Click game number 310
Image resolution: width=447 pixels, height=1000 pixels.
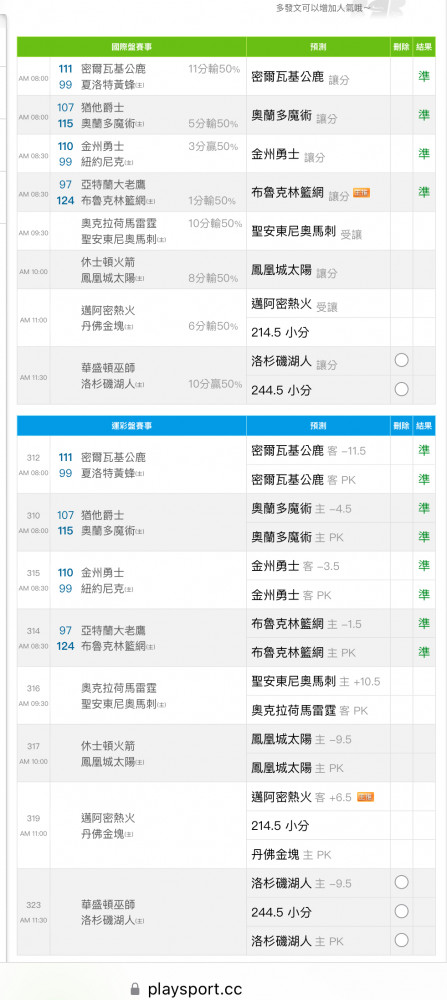coord(33,515)
